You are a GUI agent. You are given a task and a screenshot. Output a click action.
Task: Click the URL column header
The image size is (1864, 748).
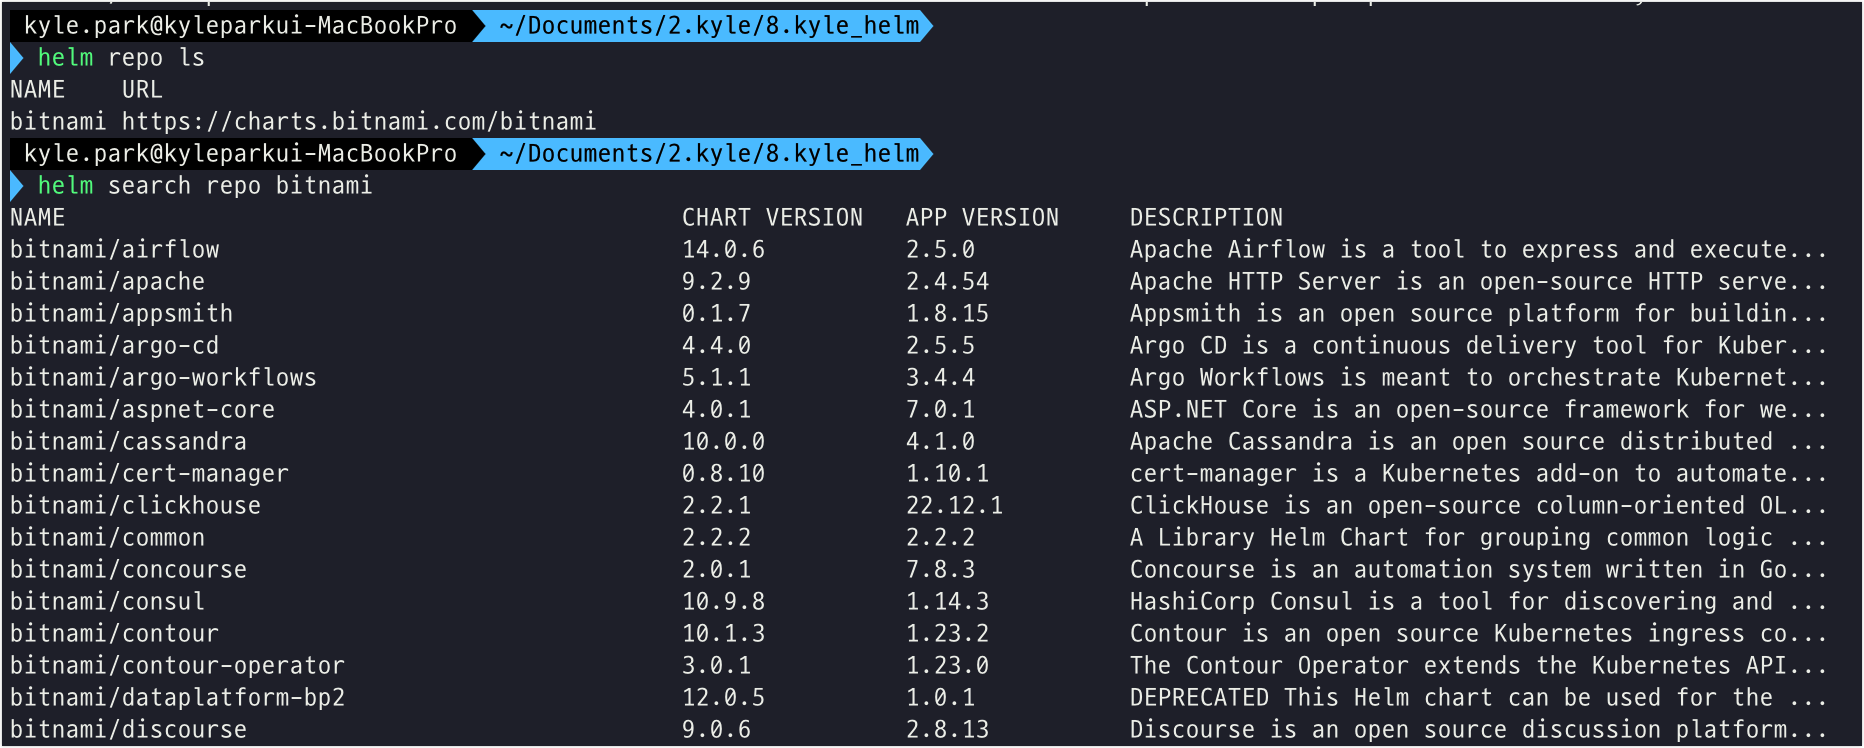click(x=142, y=90)
